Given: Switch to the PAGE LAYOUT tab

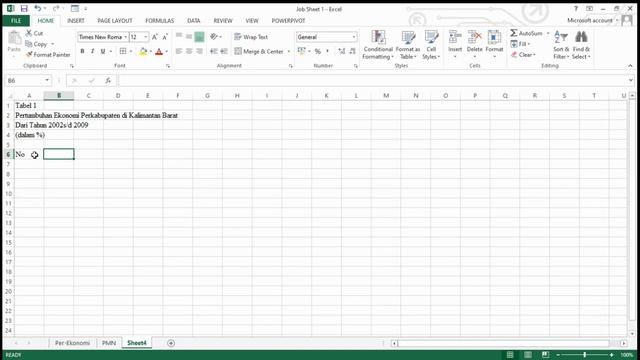Looking at the screenshot, I should pyautogui.click(x=115, y=20).
